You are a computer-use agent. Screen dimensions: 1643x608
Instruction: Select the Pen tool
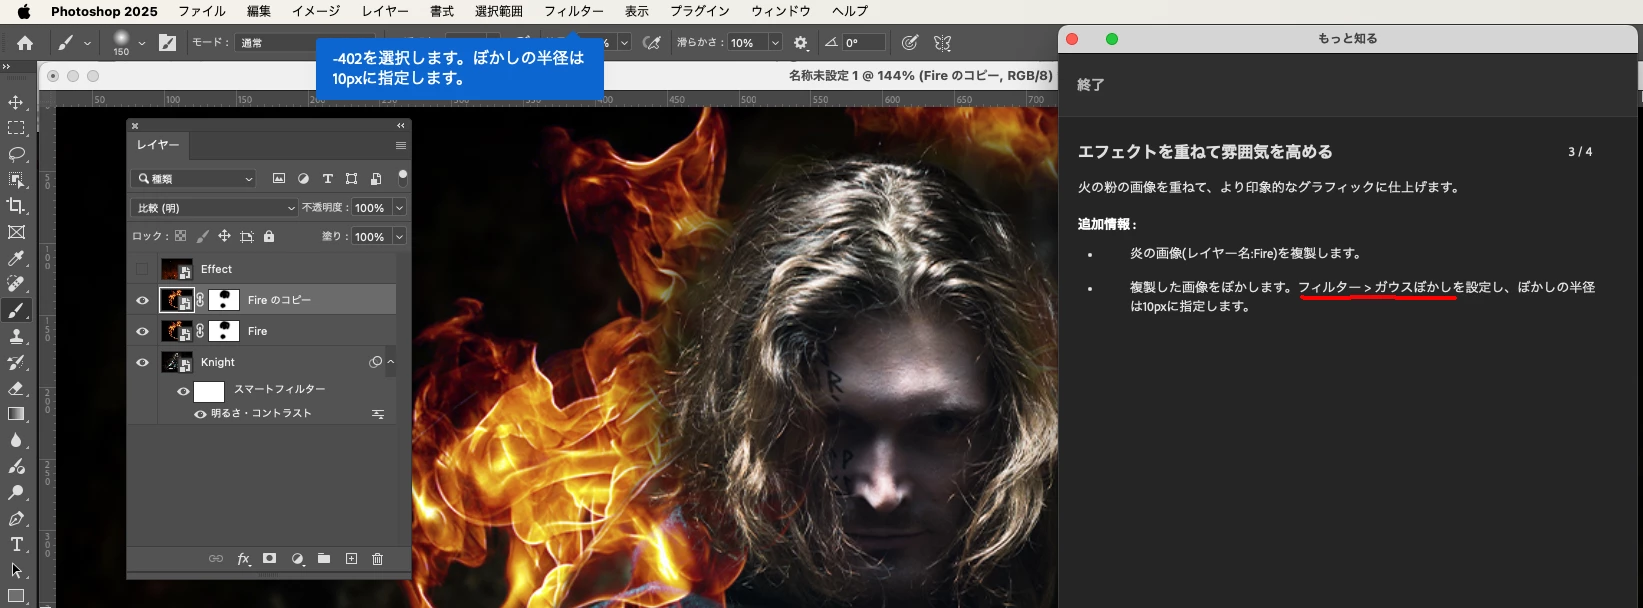pyautogui.click(x=17, y=518)
